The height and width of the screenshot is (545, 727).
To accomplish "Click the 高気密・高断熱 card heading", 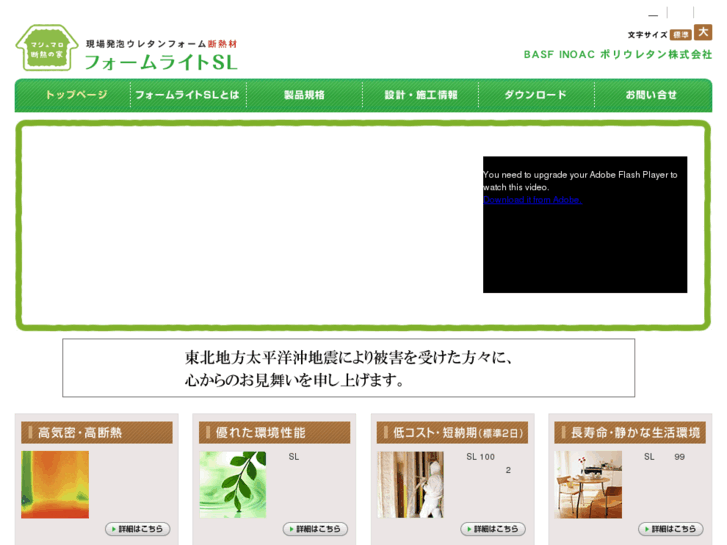I will [x=97, y=433].
